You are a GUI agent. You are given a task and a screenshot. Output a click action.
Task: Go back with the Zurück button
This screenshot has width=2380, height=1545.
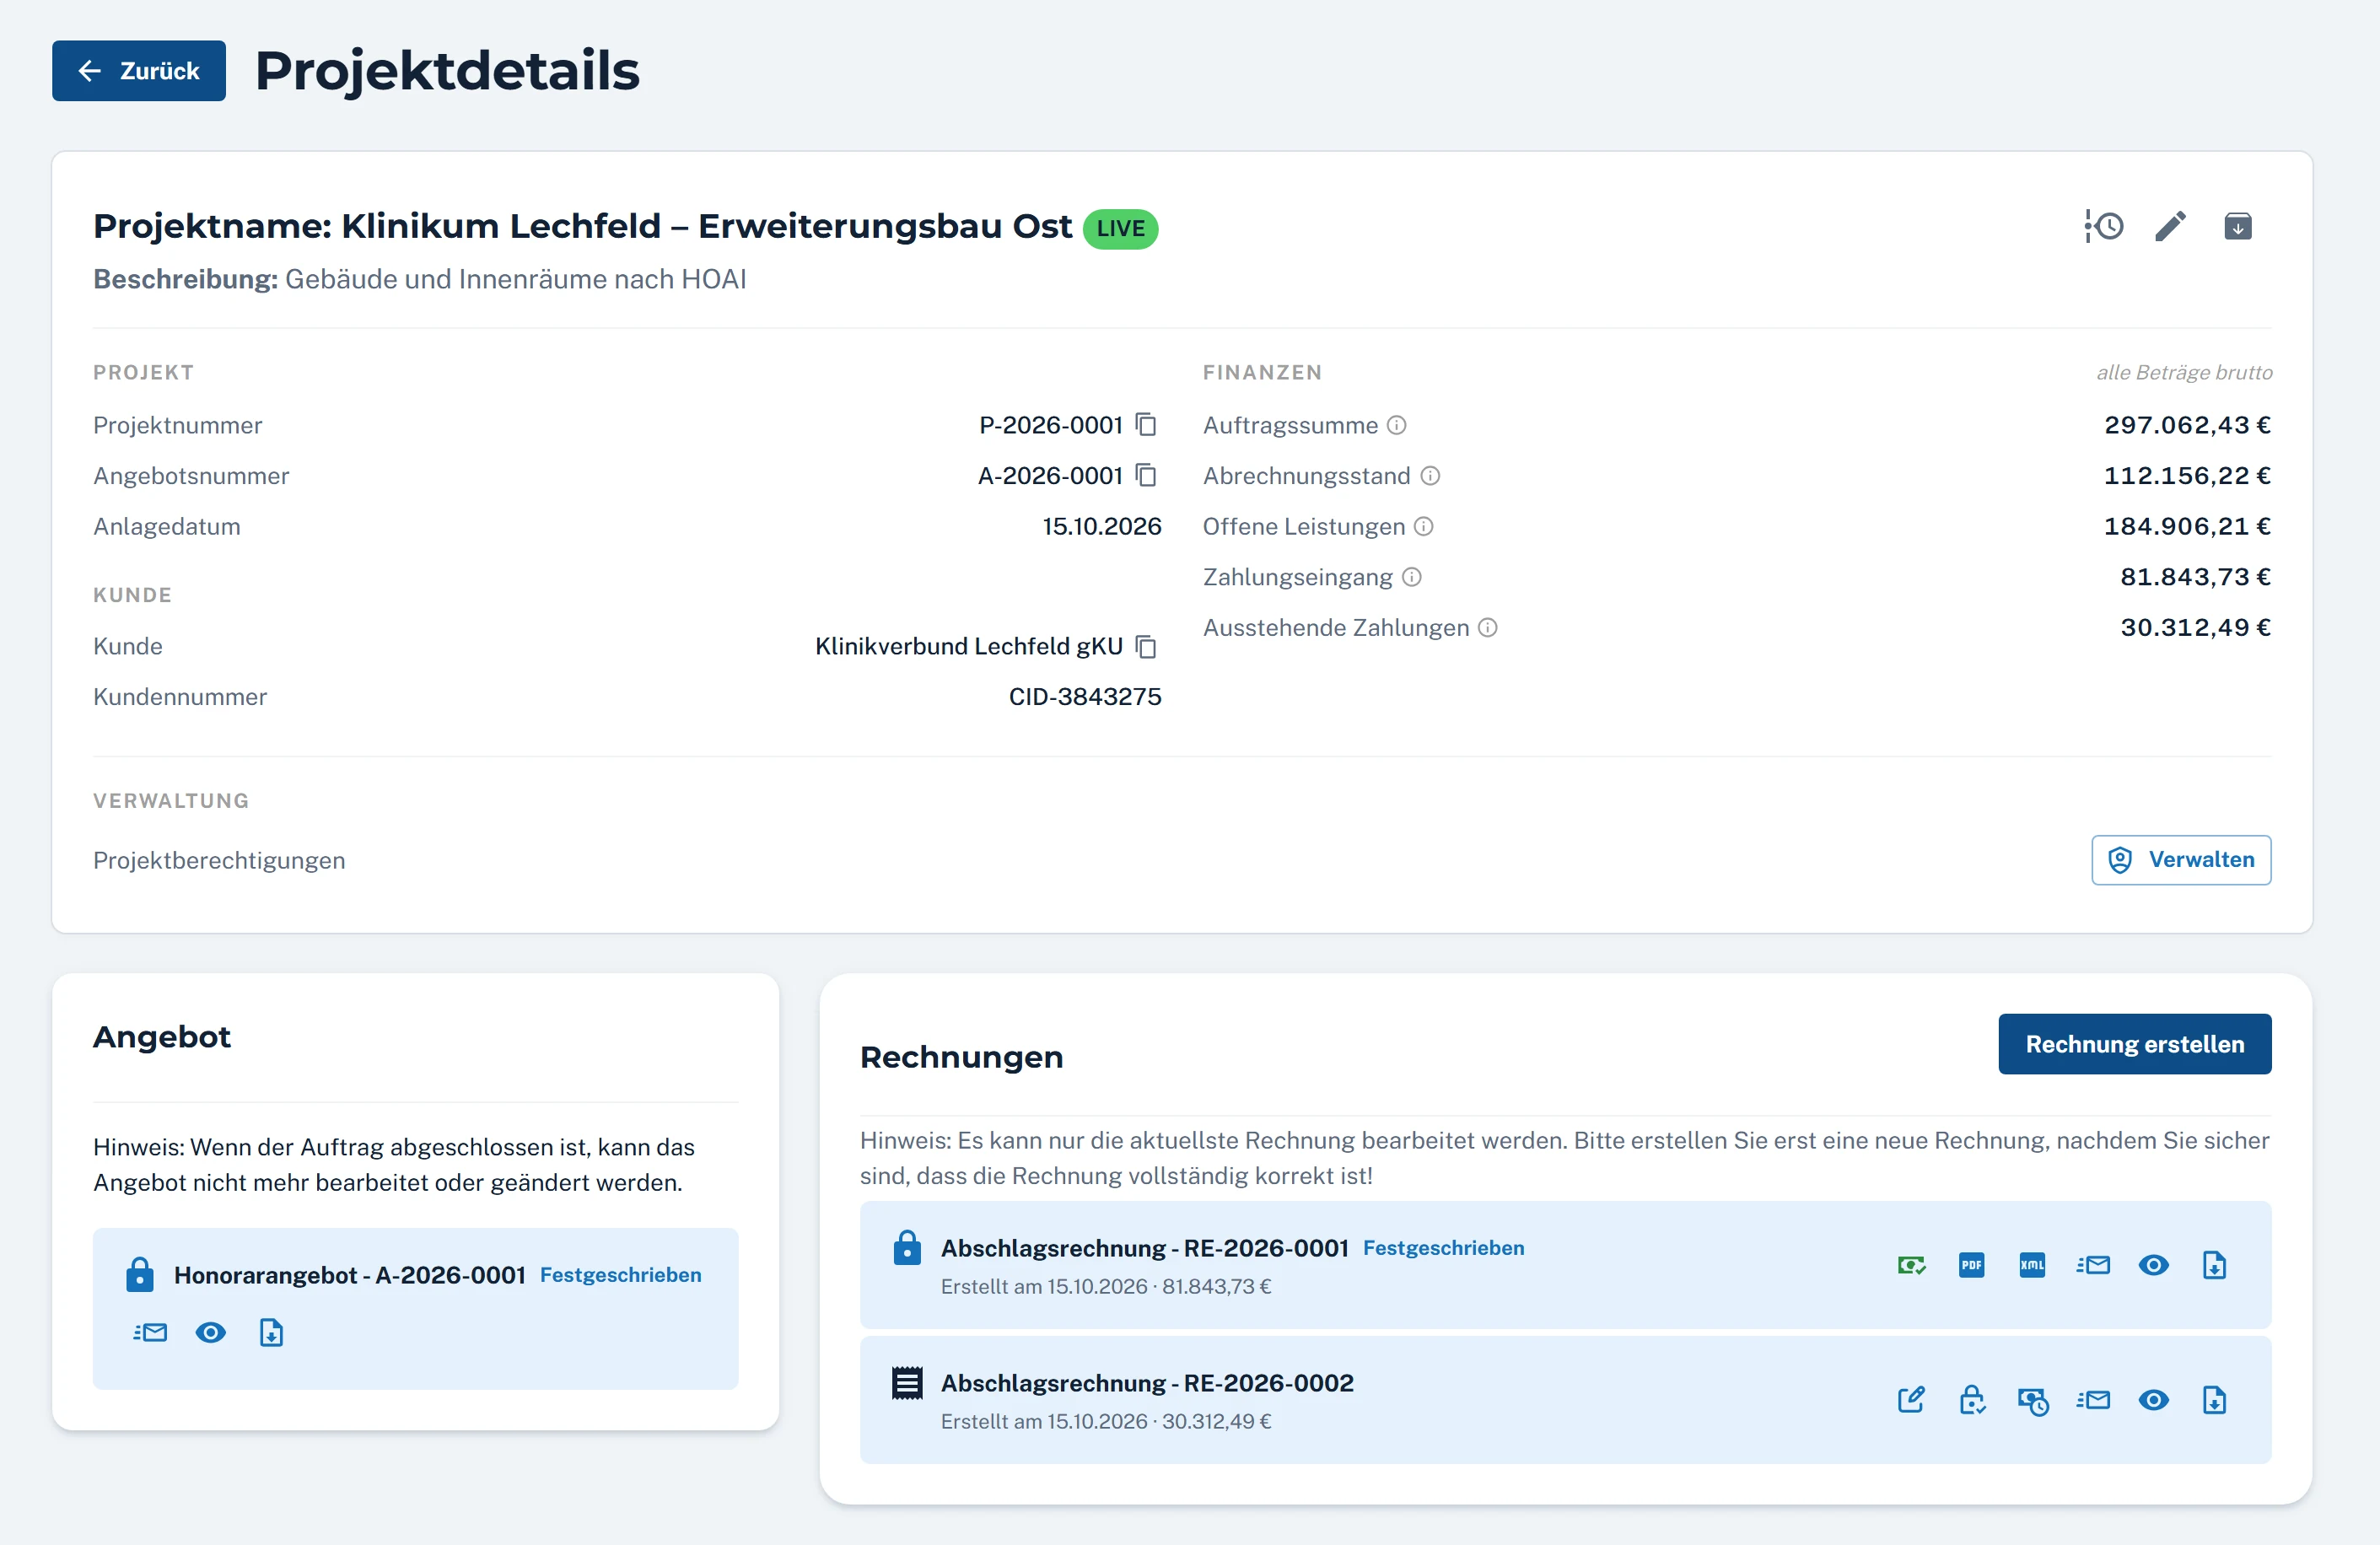pyautogui.click(x=139, y=71)
